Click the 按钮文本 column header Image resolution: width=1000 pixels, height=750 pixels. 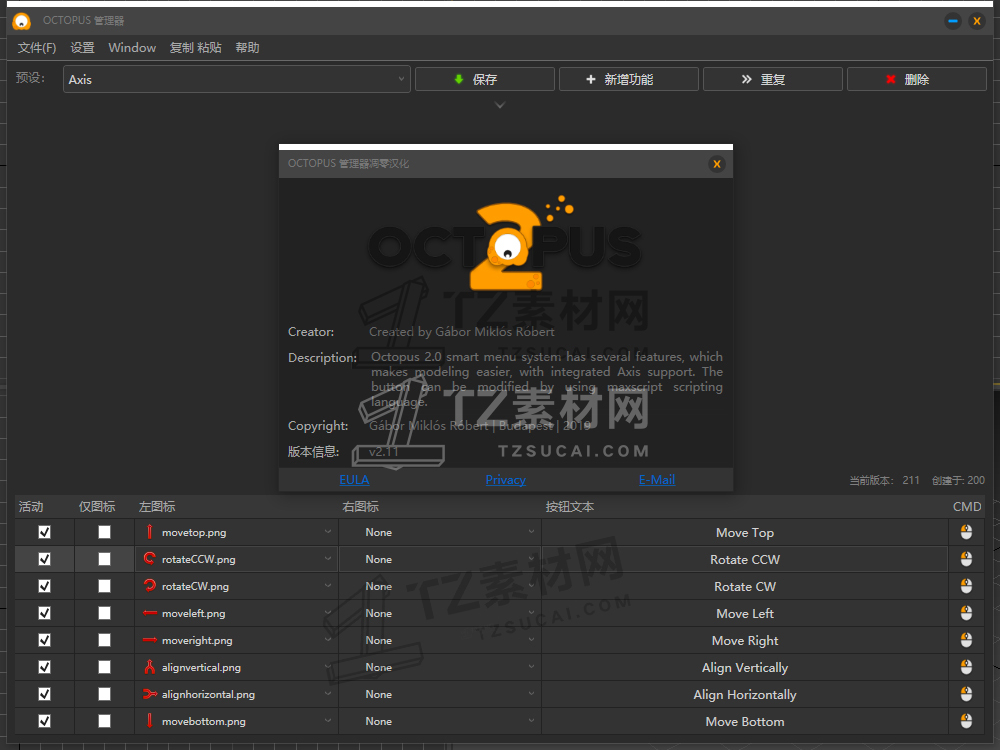570,506
